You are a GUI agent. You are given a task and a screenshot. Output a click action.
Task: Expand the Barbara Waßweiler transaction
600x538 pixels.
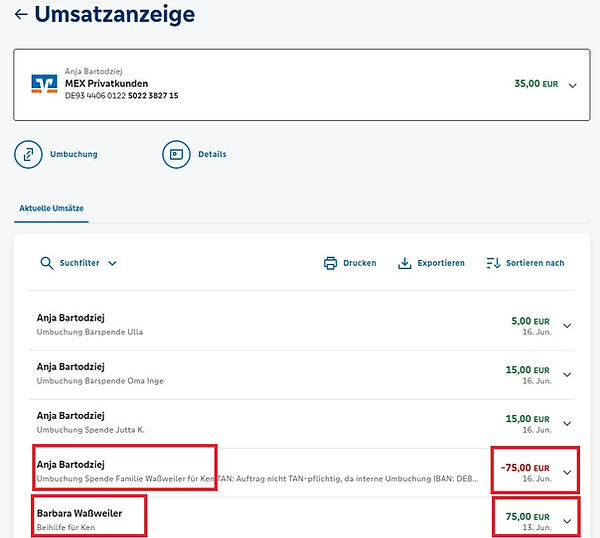tap(568, 520)
